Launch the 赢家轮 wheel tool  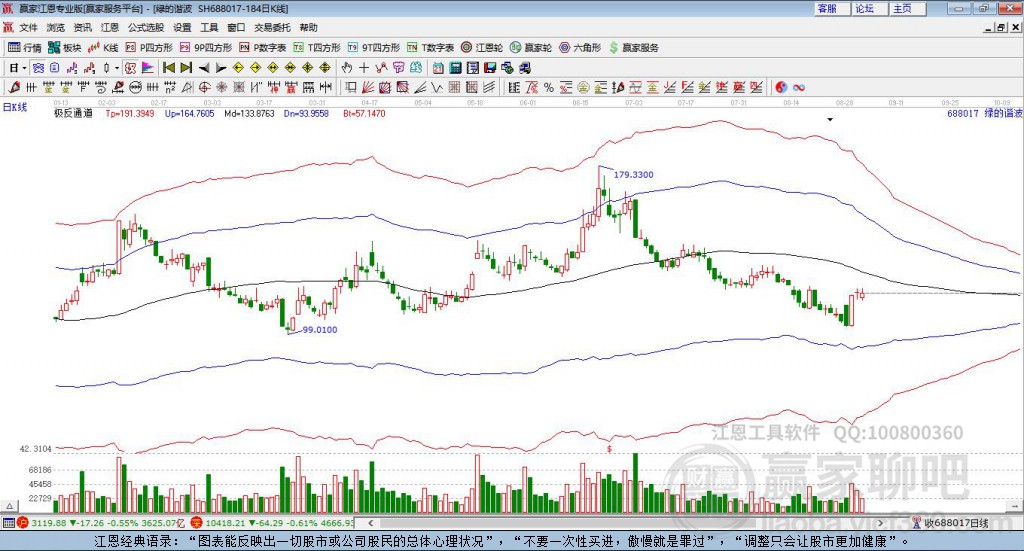click(531, 48)
